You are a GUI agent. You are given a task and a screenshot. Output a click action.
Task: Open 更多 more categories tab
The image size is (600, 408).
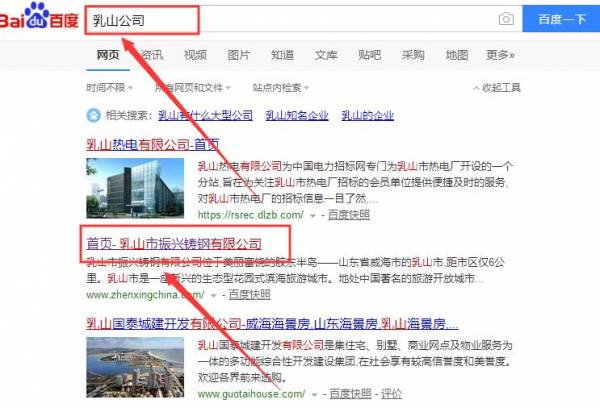click(500, 55)
